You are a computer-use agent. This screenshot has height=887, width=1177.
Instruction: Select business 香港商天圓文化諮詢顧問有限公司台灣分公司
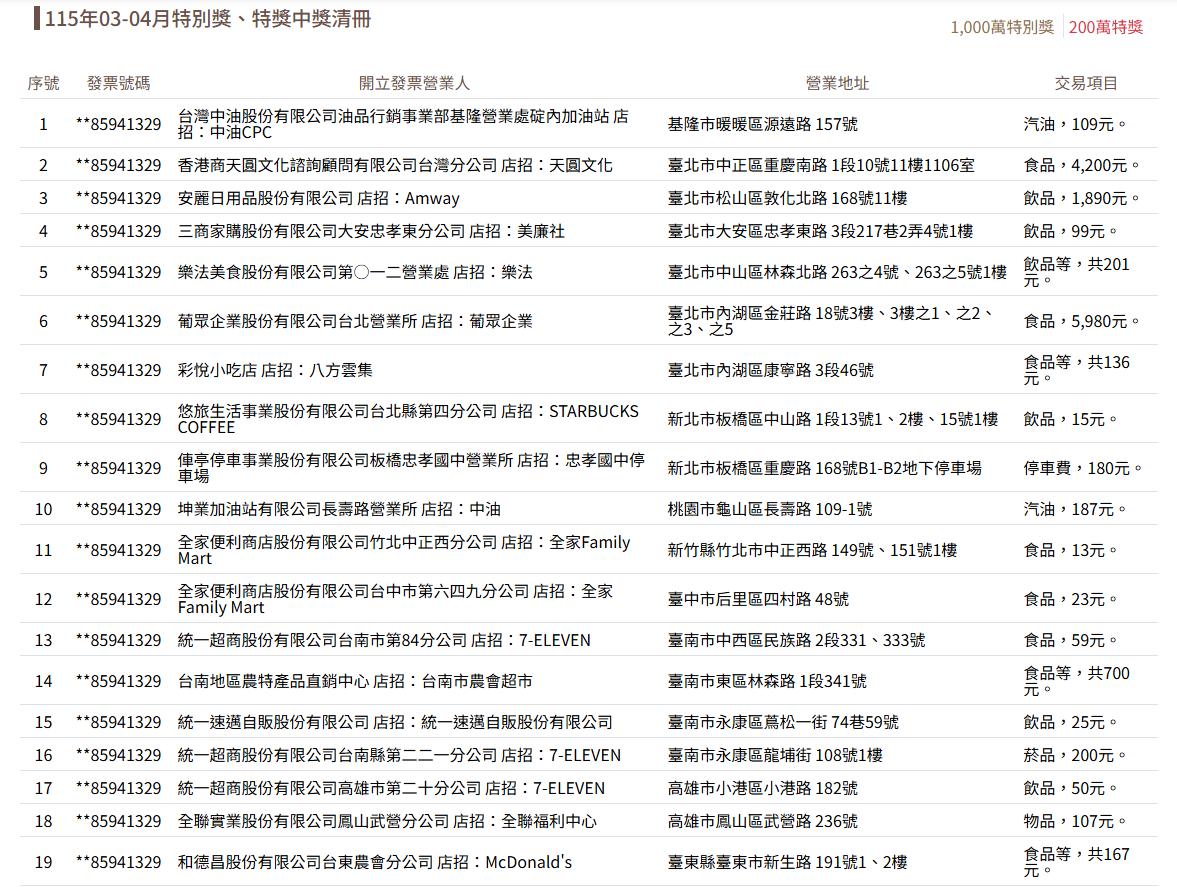click(x=395, y=165)
